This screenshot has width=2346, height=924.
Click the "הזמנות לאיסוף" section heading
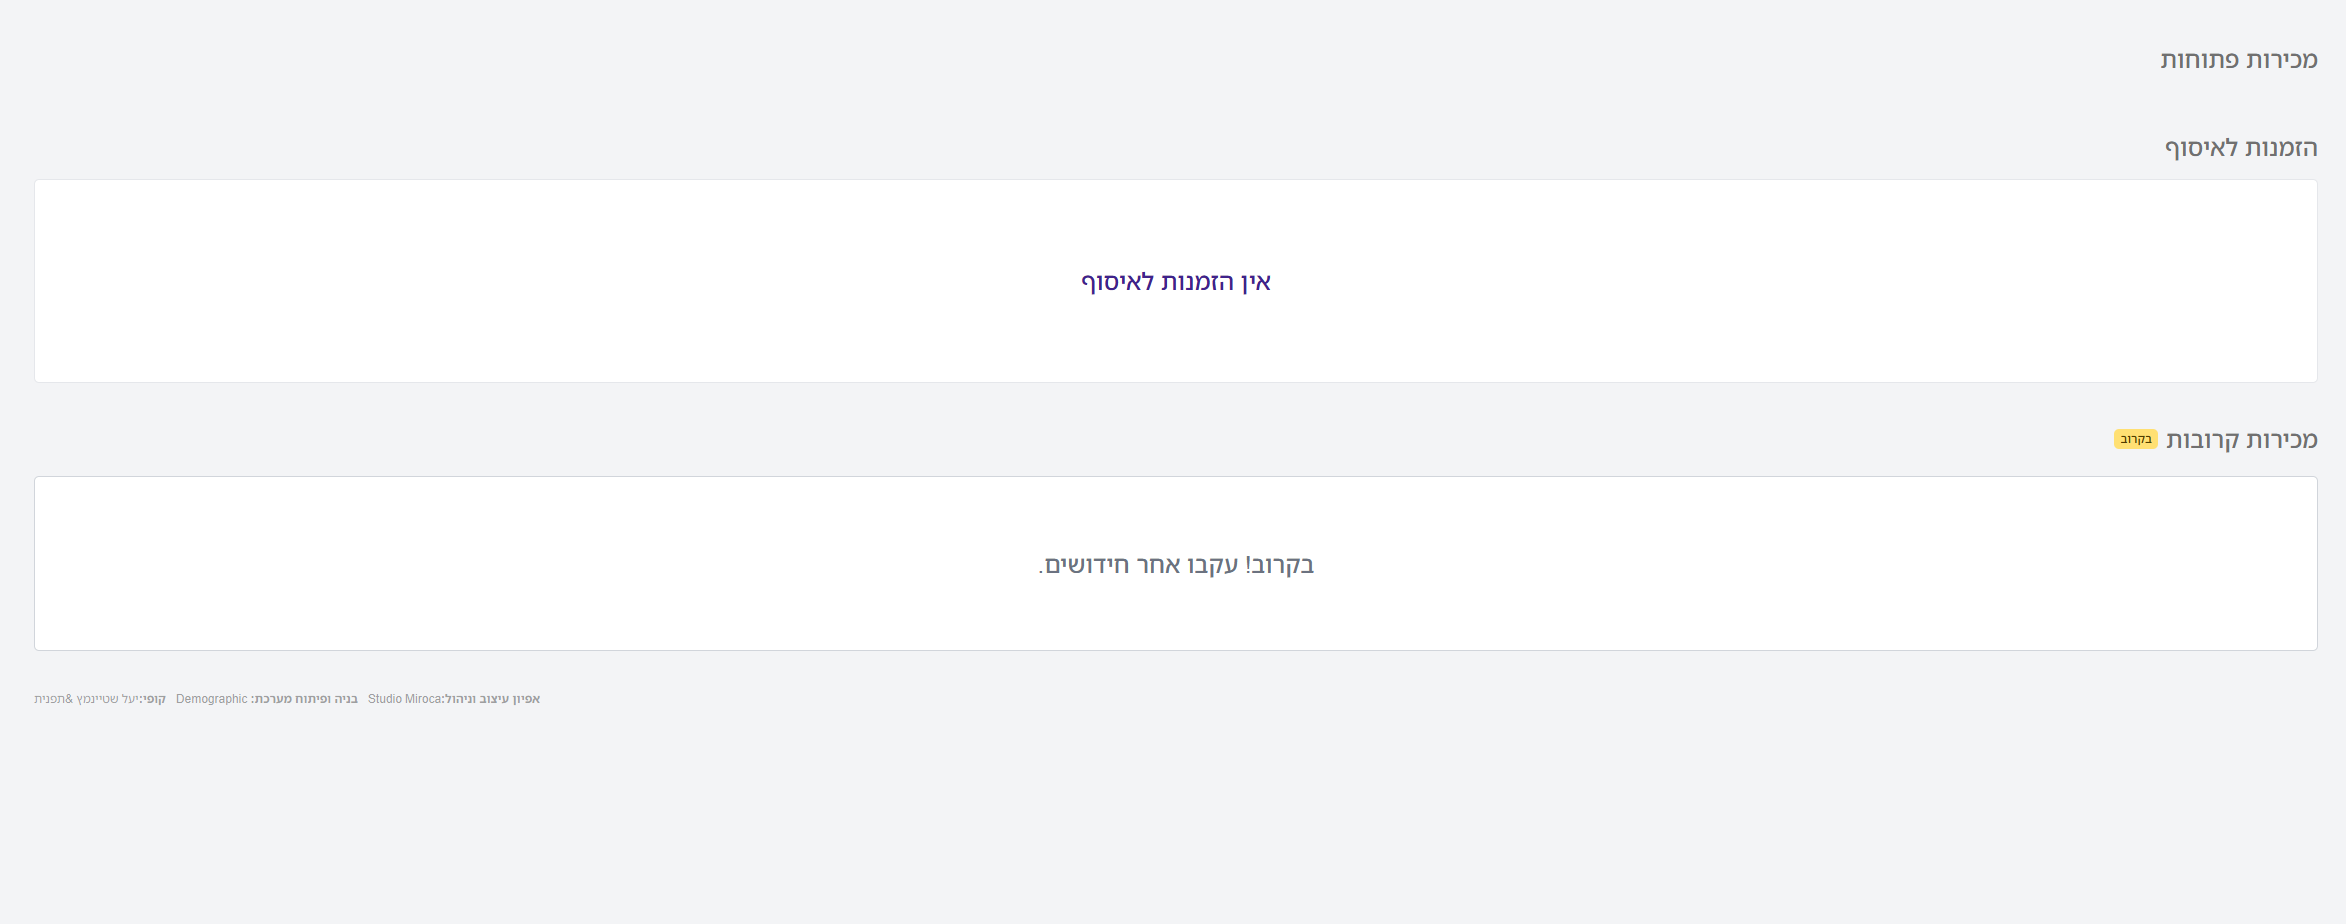(2240, 148)
